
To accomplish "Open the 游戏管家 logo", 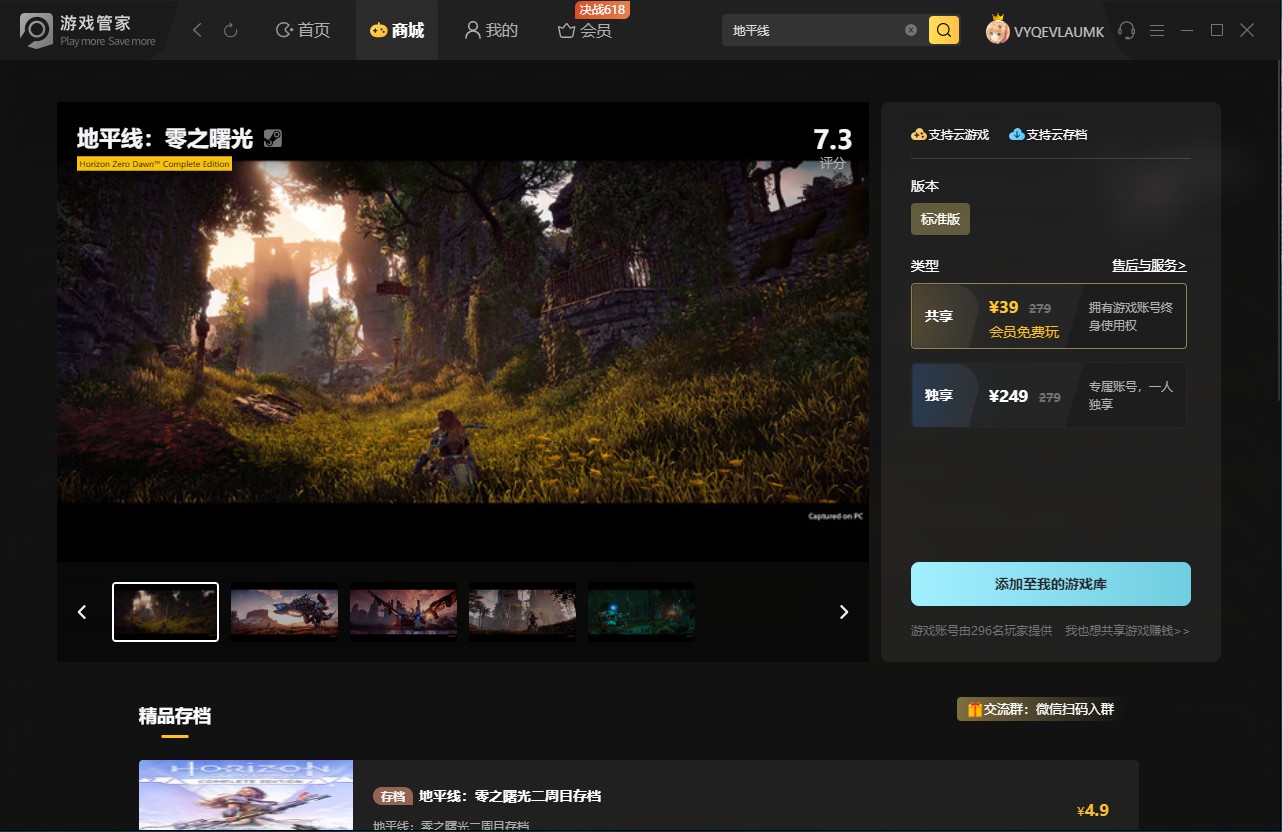I will (89, 31).
